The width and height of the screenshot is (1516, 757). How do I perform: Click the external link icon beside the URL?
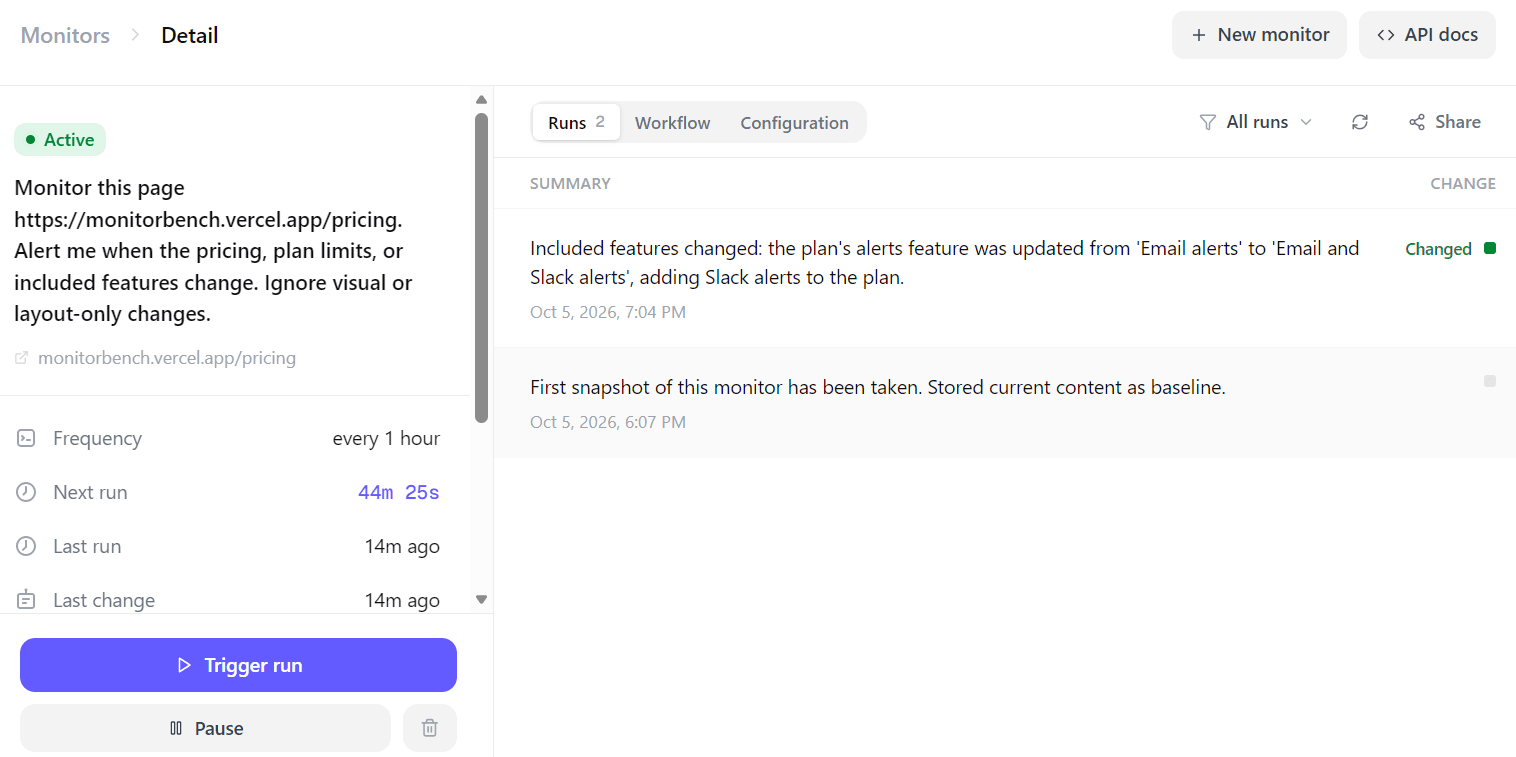click(x=21, y=358)
